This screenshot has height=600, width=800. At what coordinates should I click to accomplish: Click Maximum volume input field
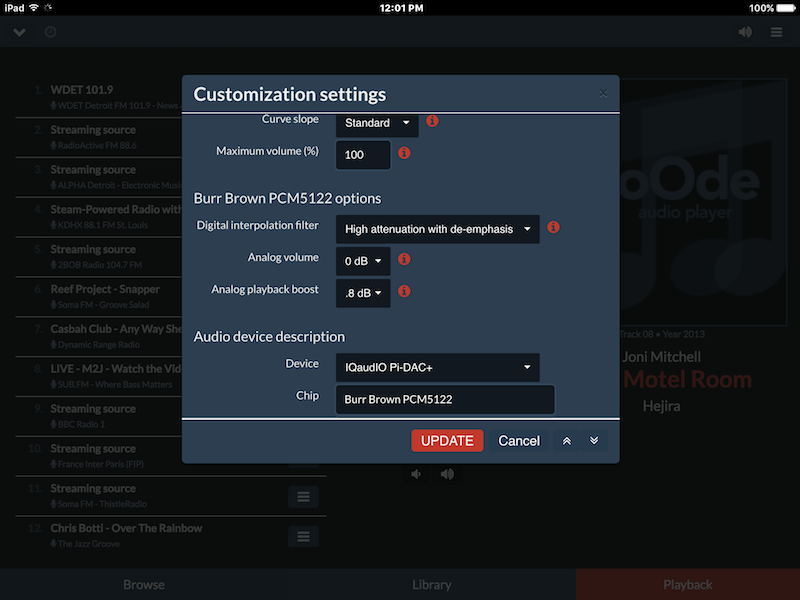(x=363, y=155)
